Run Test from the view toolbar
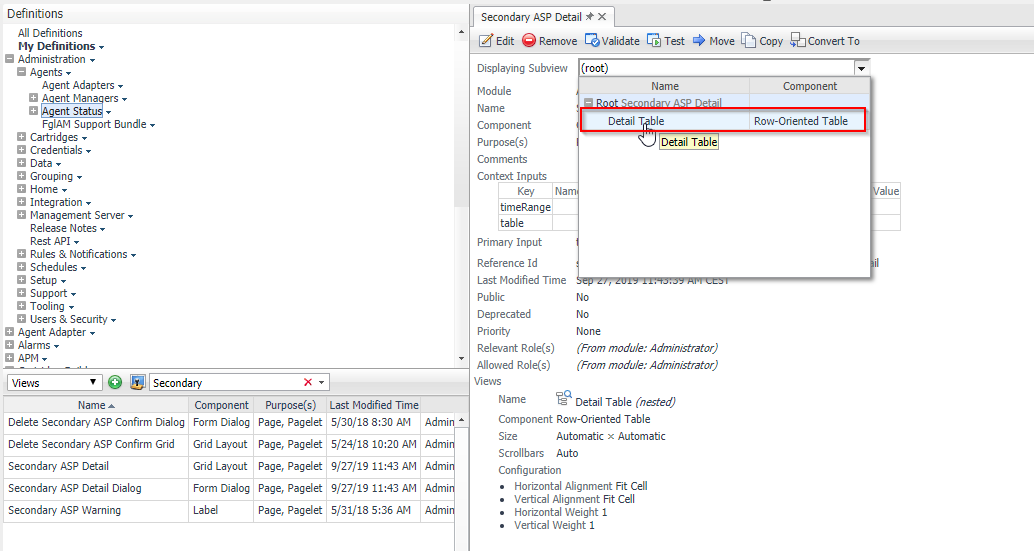This screenshot has height=551, width=1034. click(654, 41)
